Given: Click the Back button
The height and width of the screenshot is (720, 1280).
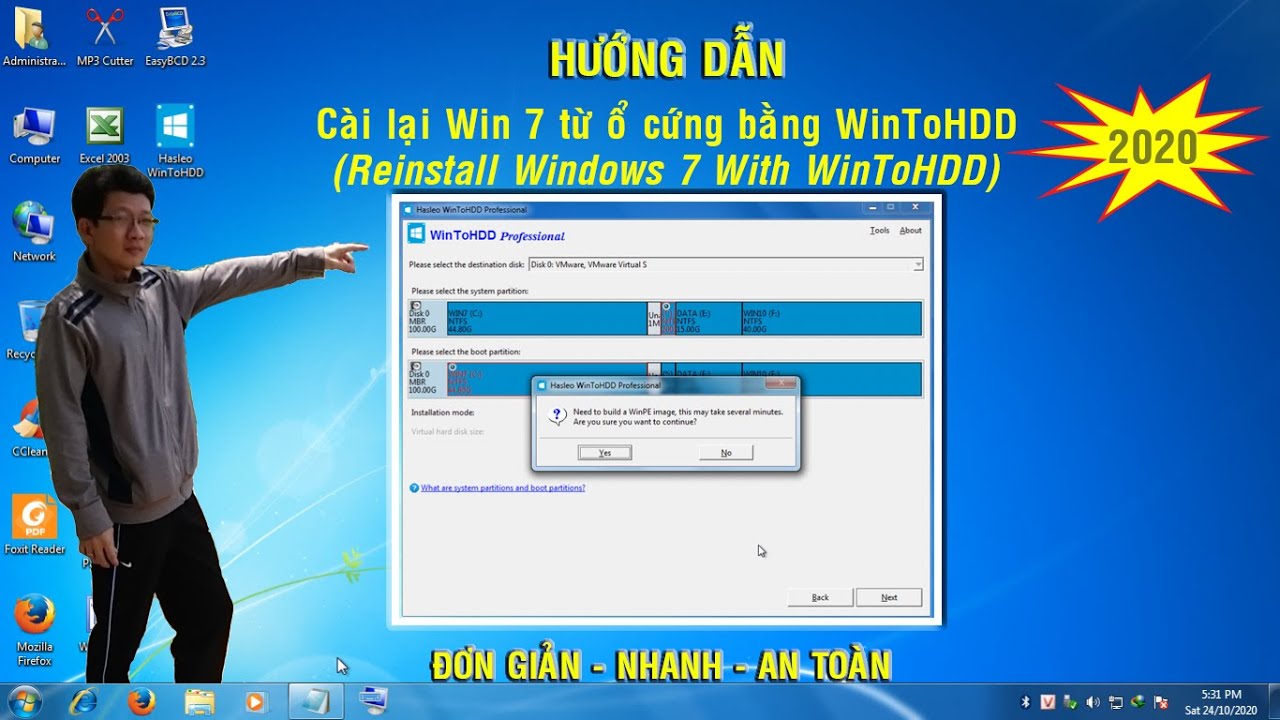Looking at the screenshot, I should [x=820, y=597].
